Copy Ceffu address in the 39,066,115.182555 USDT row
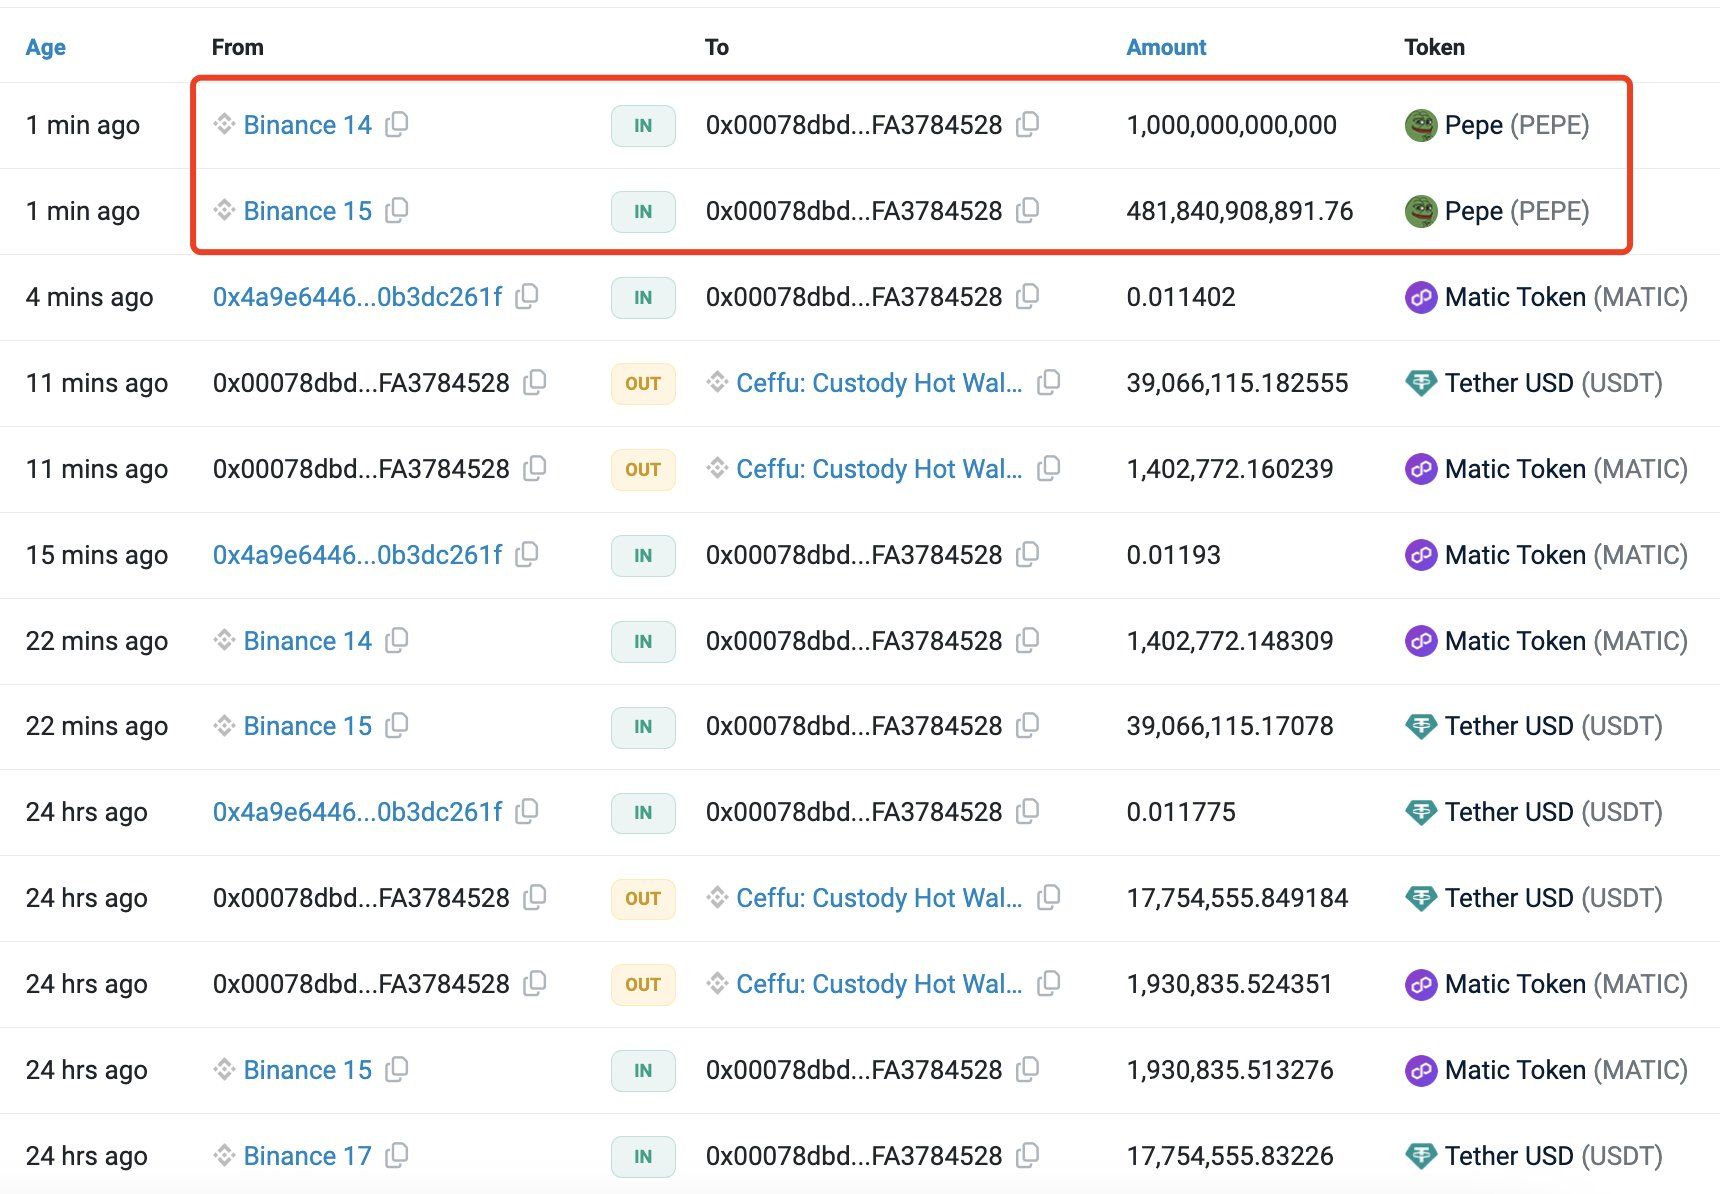This screenshot has width=1720, height=1194. pos(1048,382)
